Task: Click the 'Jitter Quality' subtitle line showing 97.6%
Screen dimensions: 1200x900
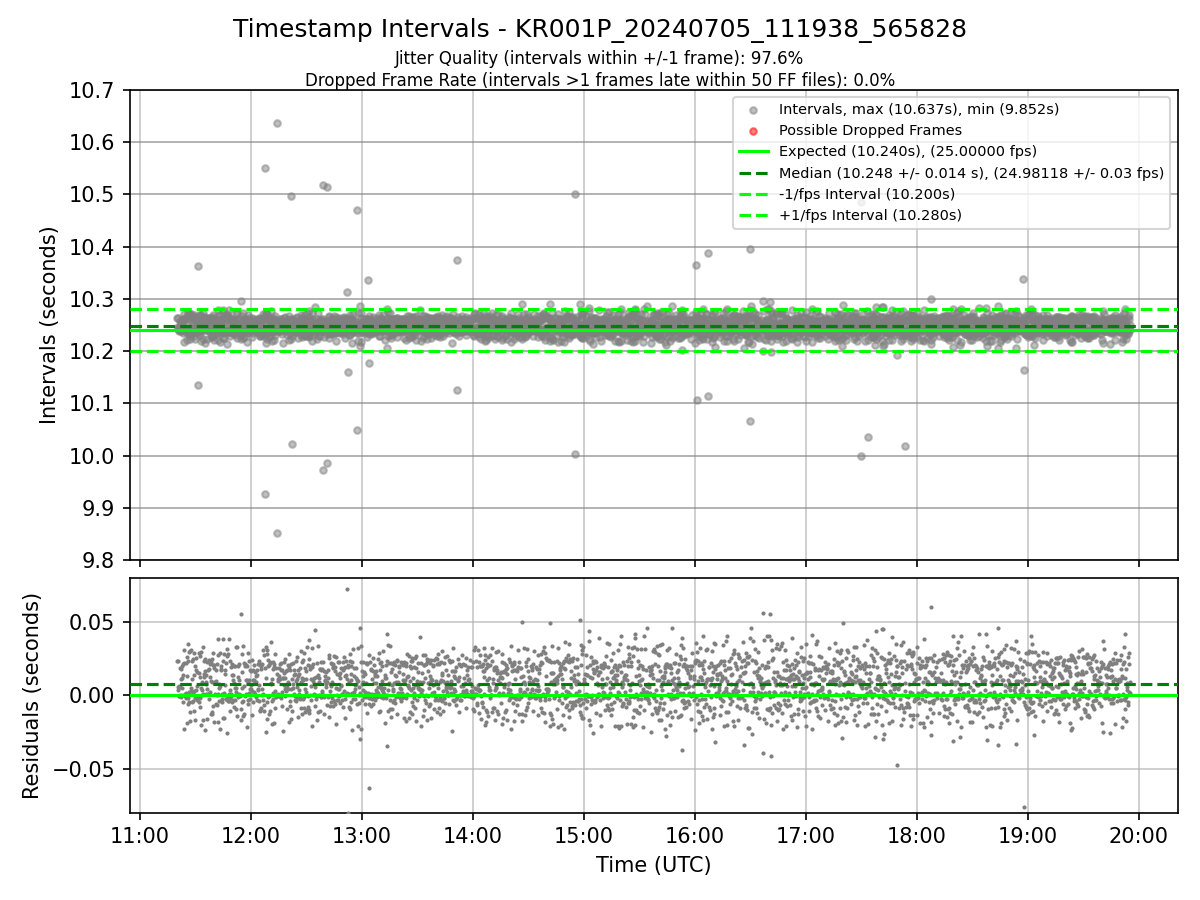Action: [599, 59]
